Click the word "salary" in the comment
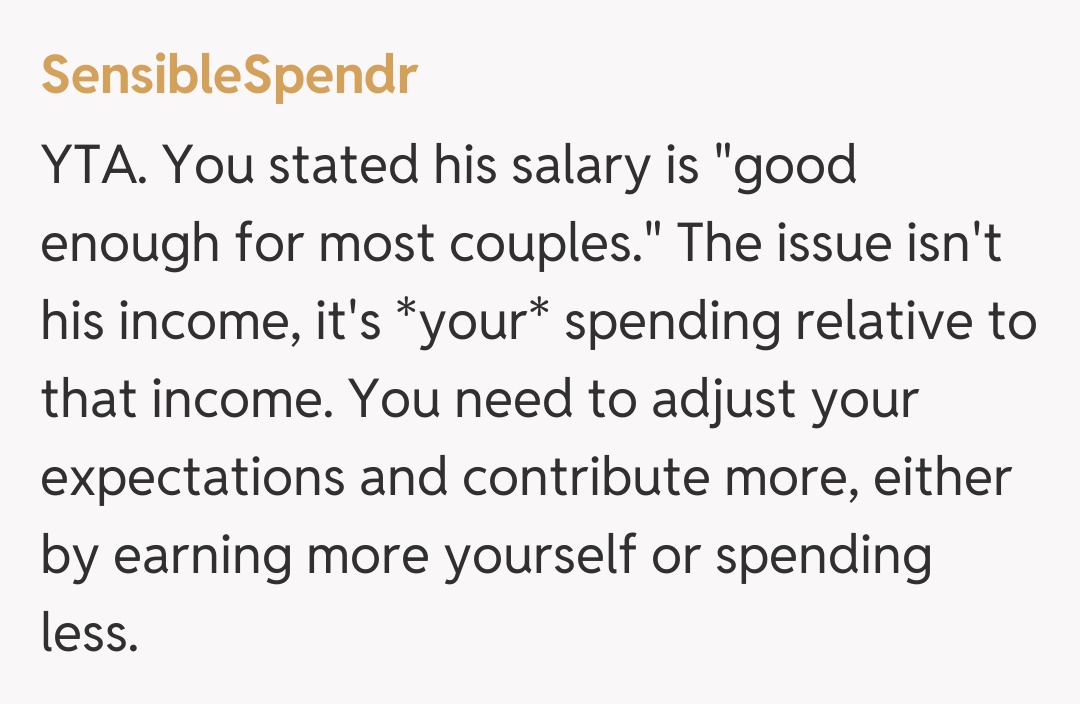1080x704 pixels. coord(595,166)
